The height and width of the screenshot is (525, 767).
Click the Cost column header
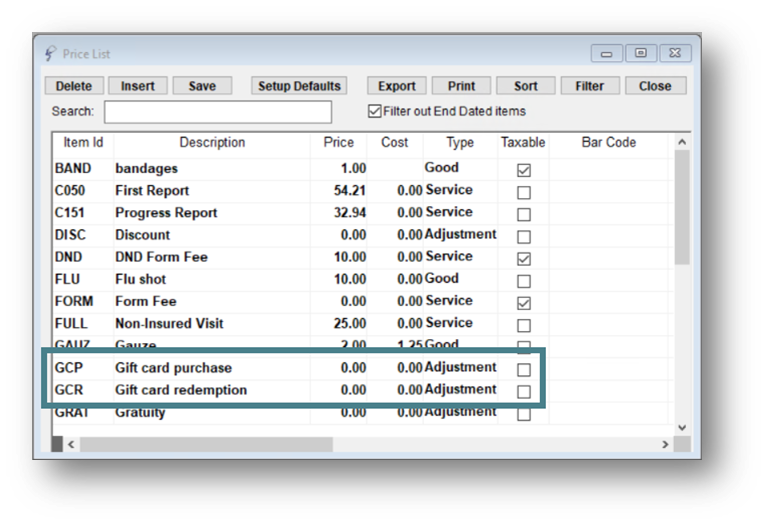tap(395, 142)
